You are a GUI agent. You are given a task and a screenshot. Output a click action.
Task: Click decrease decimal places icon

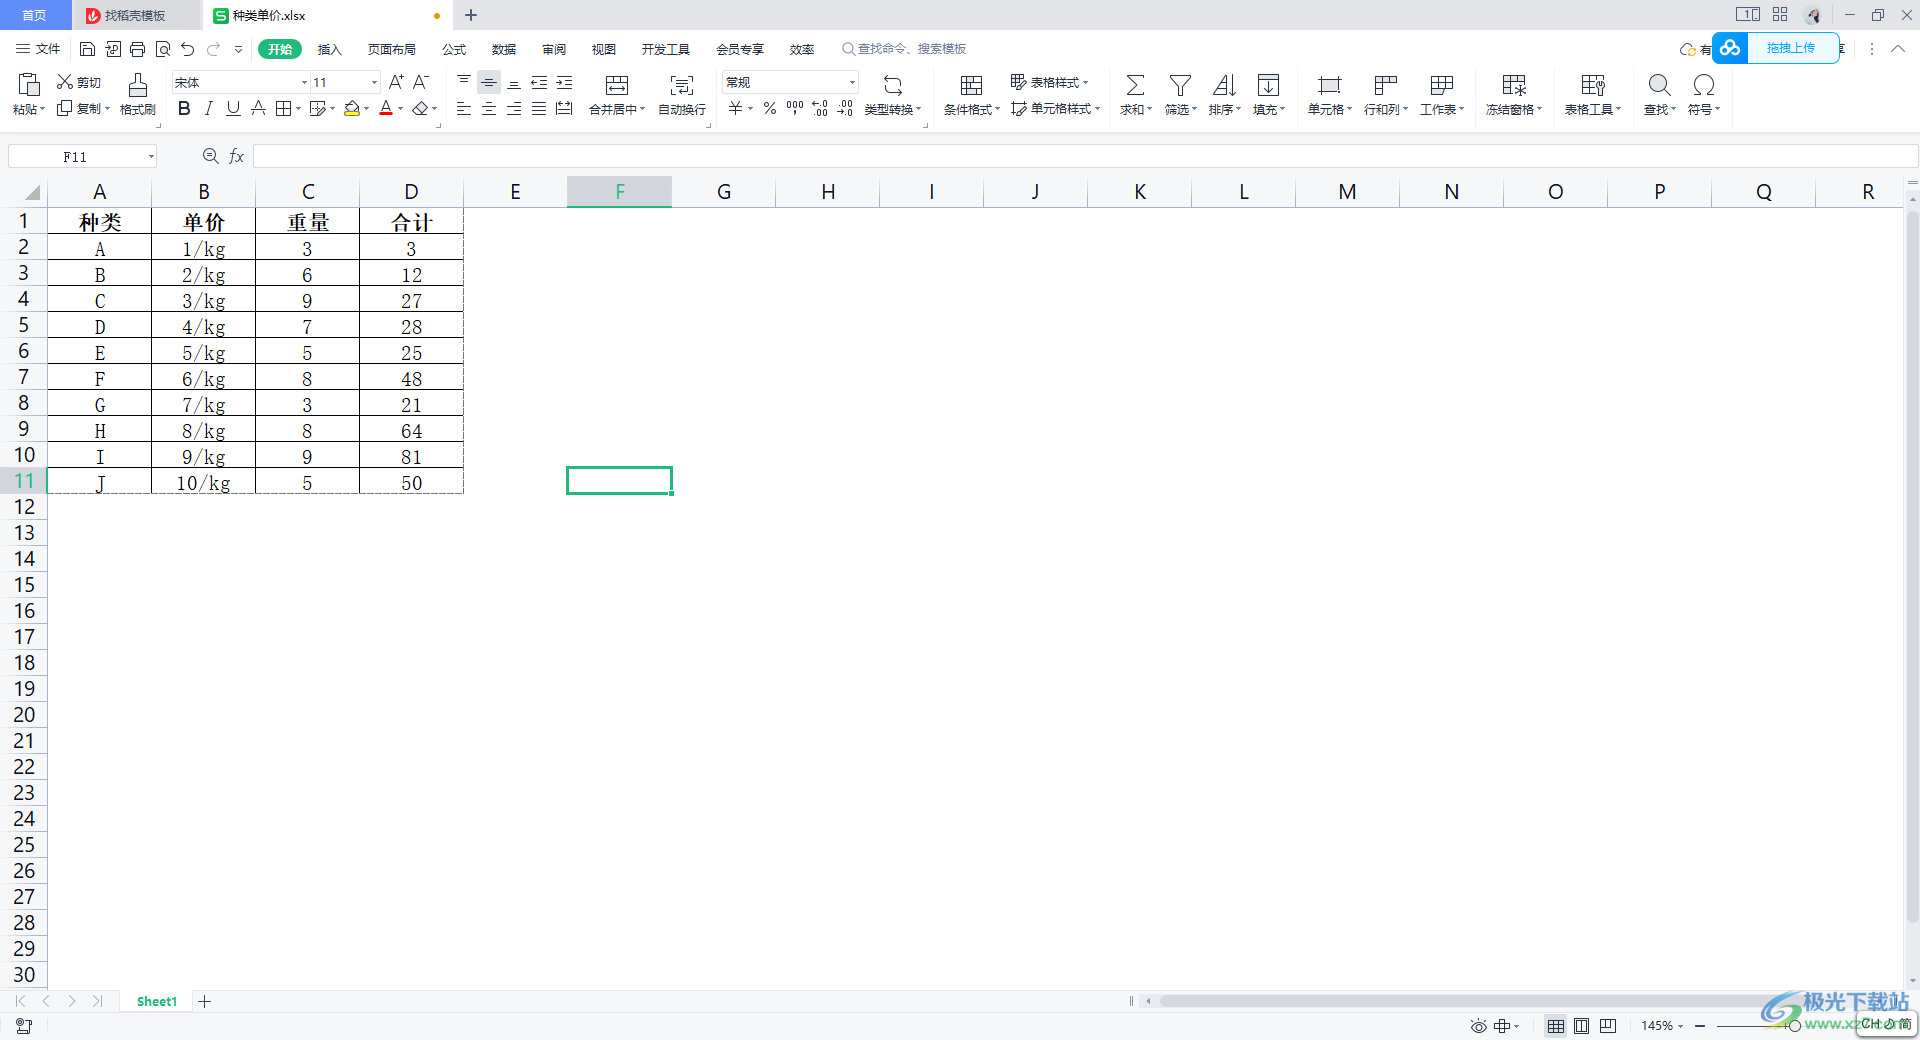pyautogui.click(x=845, y=108)
